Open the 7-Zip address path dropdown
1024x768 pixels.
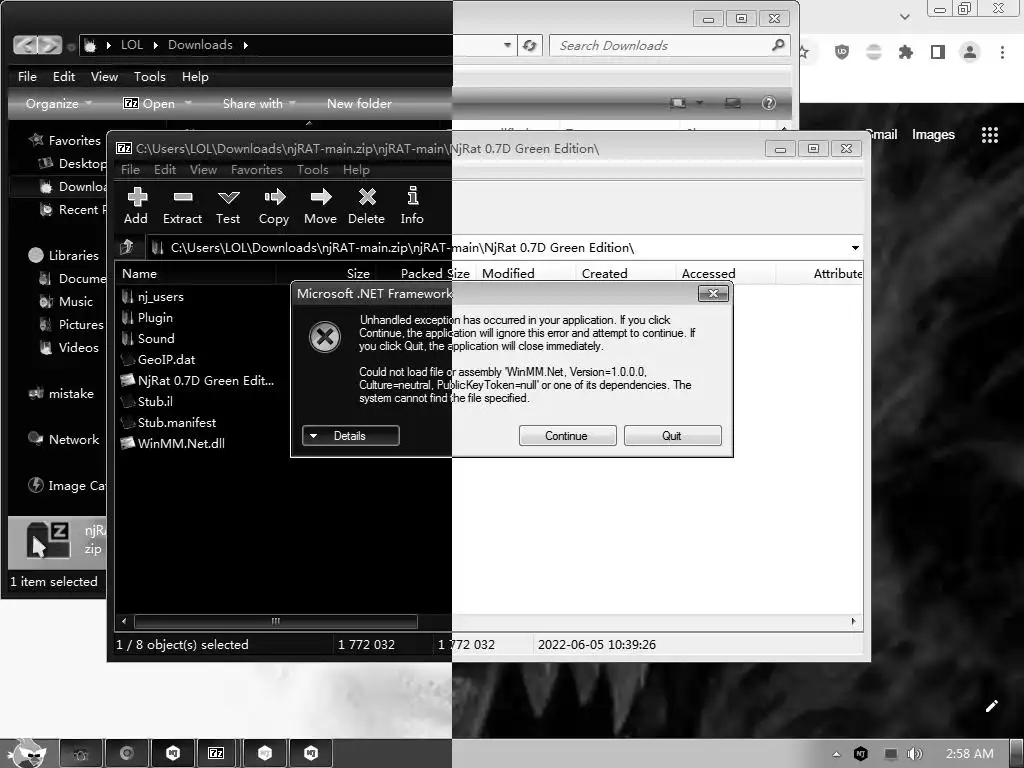855,248
